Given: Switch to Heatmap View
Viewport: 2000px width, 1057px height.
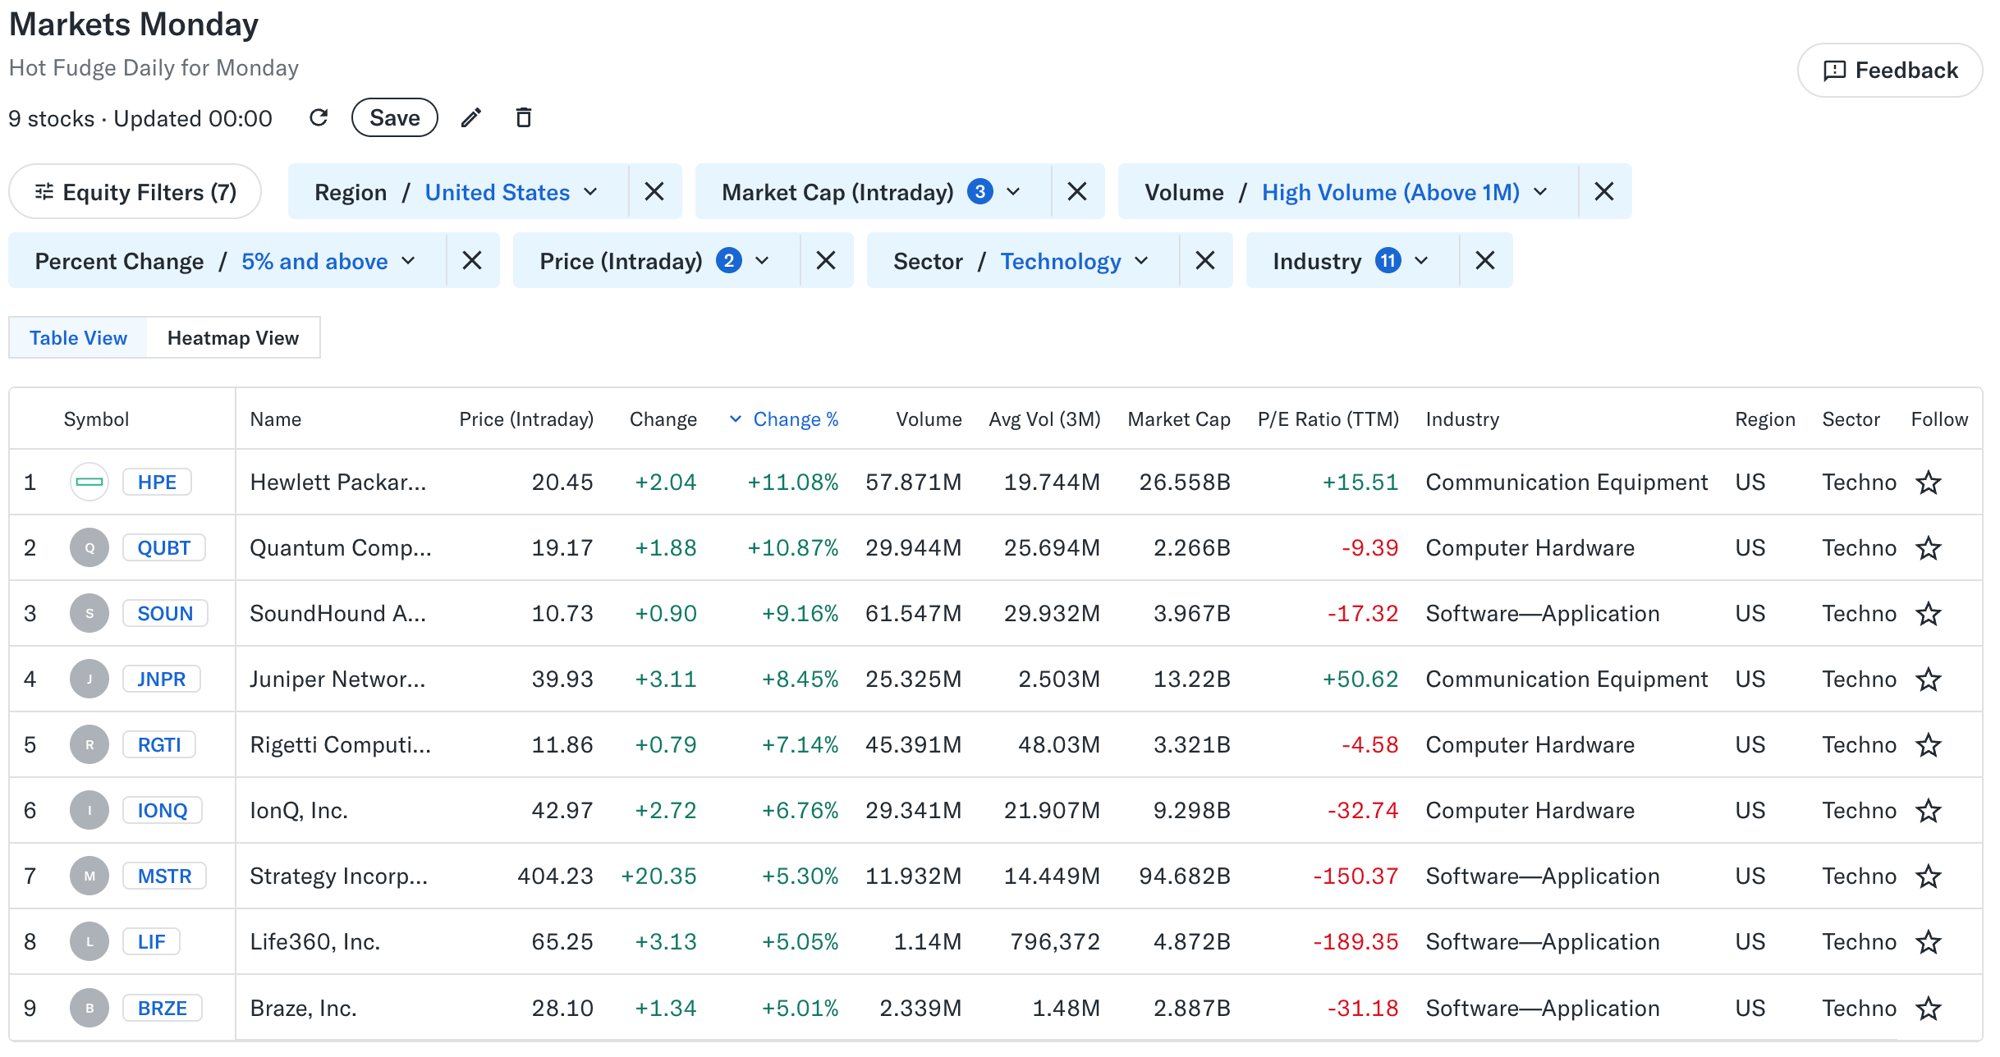Looking at the screenshot, I should [232, 337].
